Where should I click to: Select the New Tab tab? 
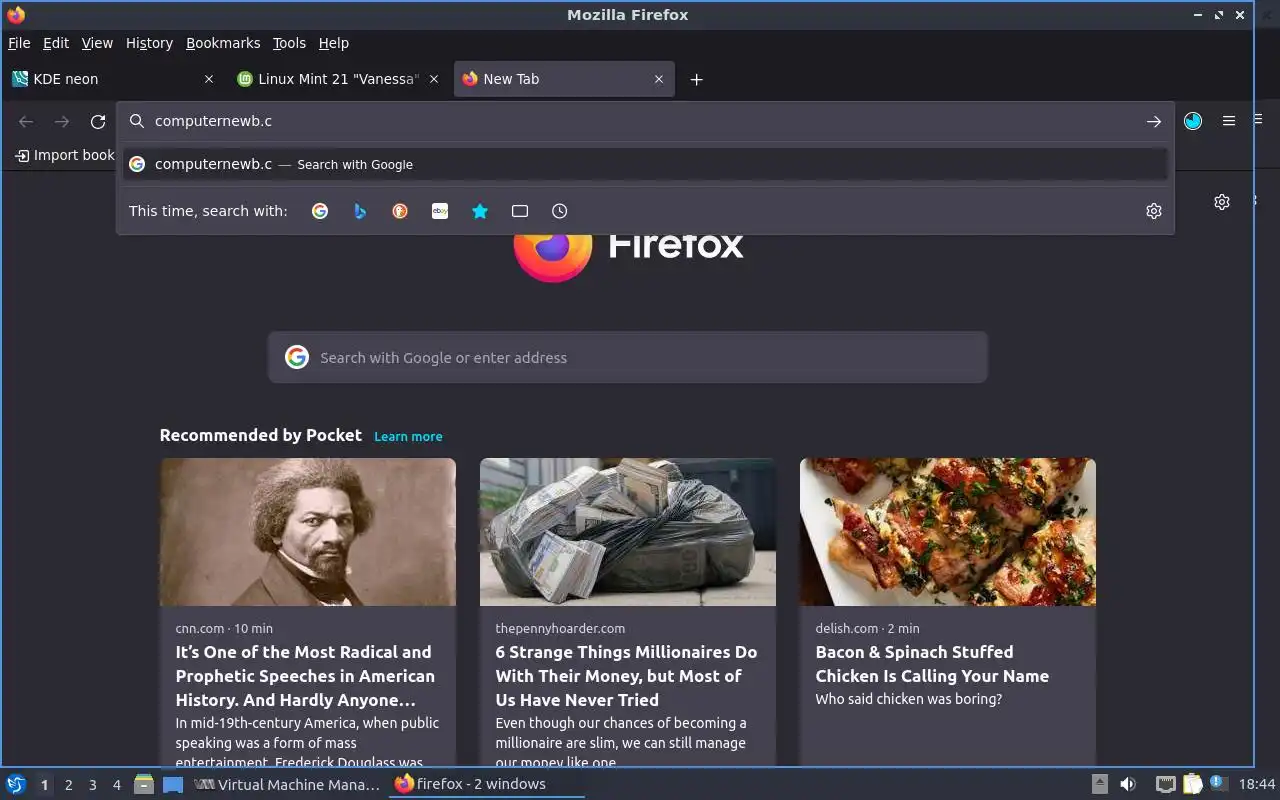click(x=565, y=79)
